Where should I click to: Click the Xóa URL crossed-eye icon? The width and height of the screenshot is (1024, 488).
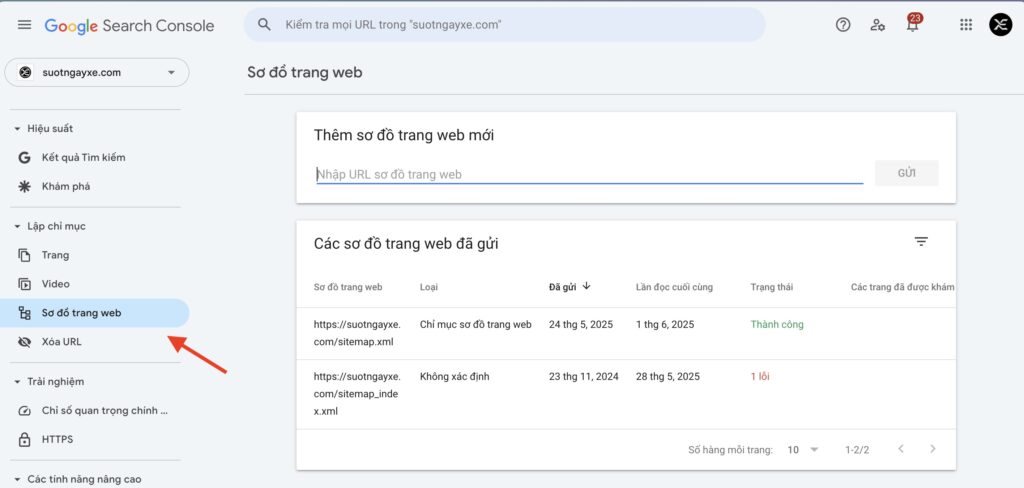coord(24,342)
